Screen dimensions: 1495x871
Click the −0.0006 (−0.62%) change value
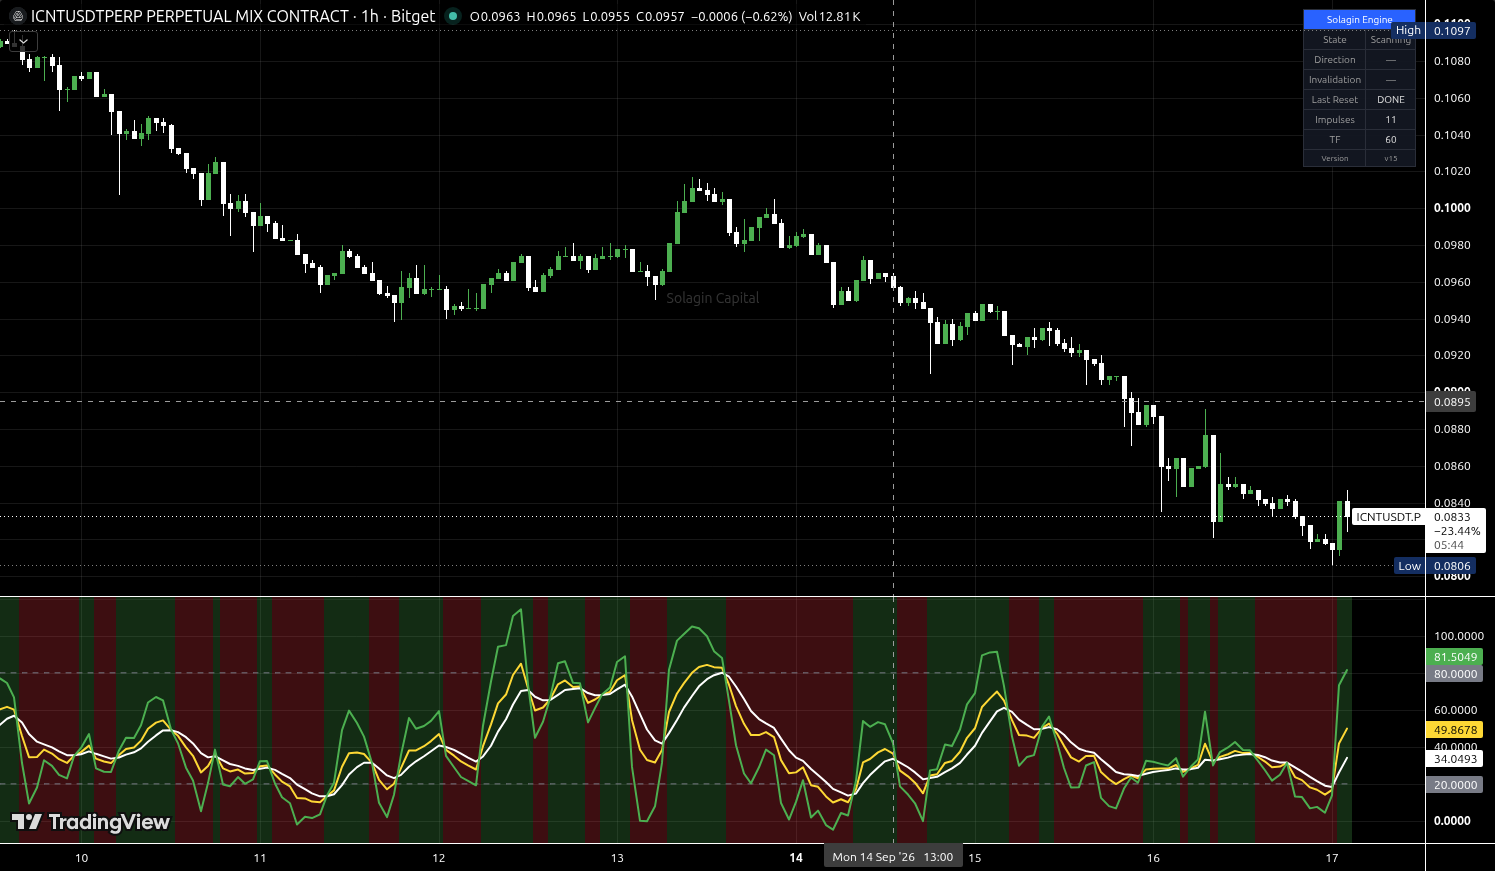[x=741, y=17]
